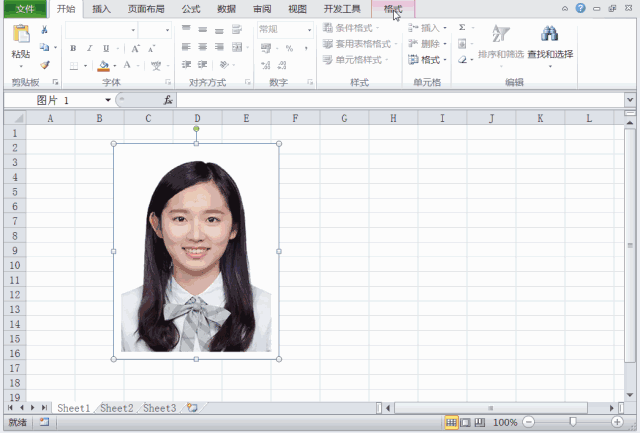Viewport: 640px width, 433px height.
Task: Click the 文件 file button
Action: [x=24, y=9]
